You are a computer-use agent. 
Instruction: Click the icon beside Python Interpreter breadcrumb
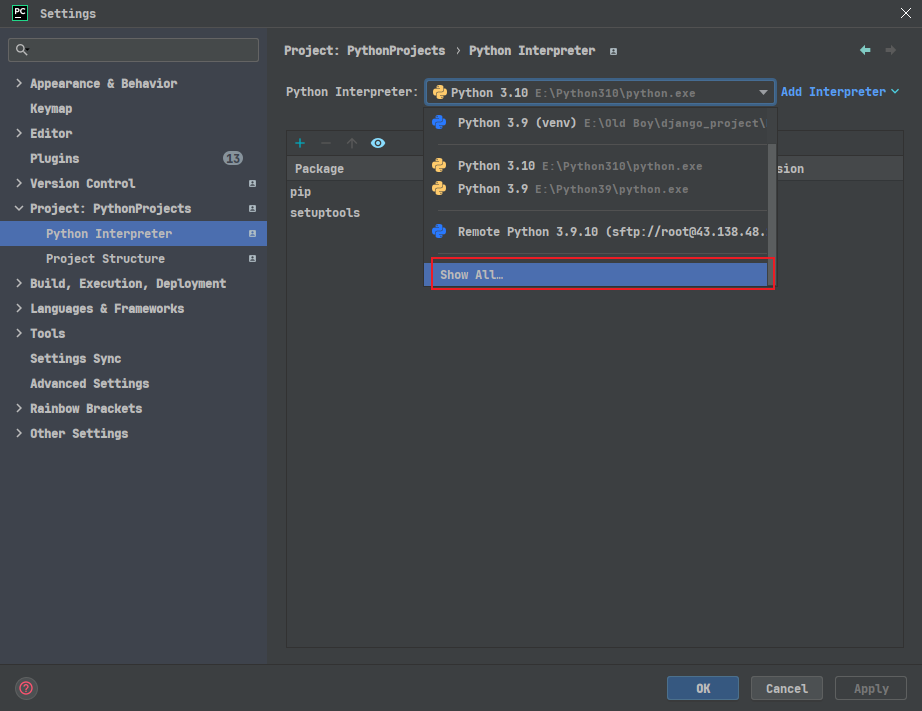coord(613,52)
